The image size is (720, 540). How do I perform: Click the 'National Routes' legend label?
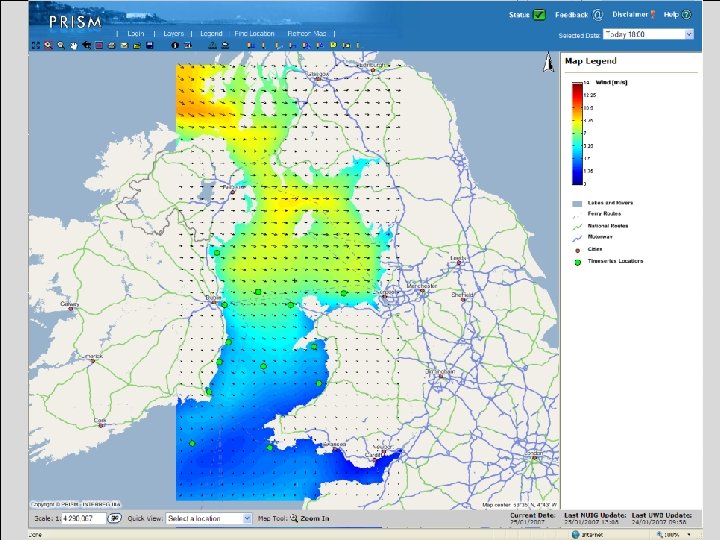(608, 225)
